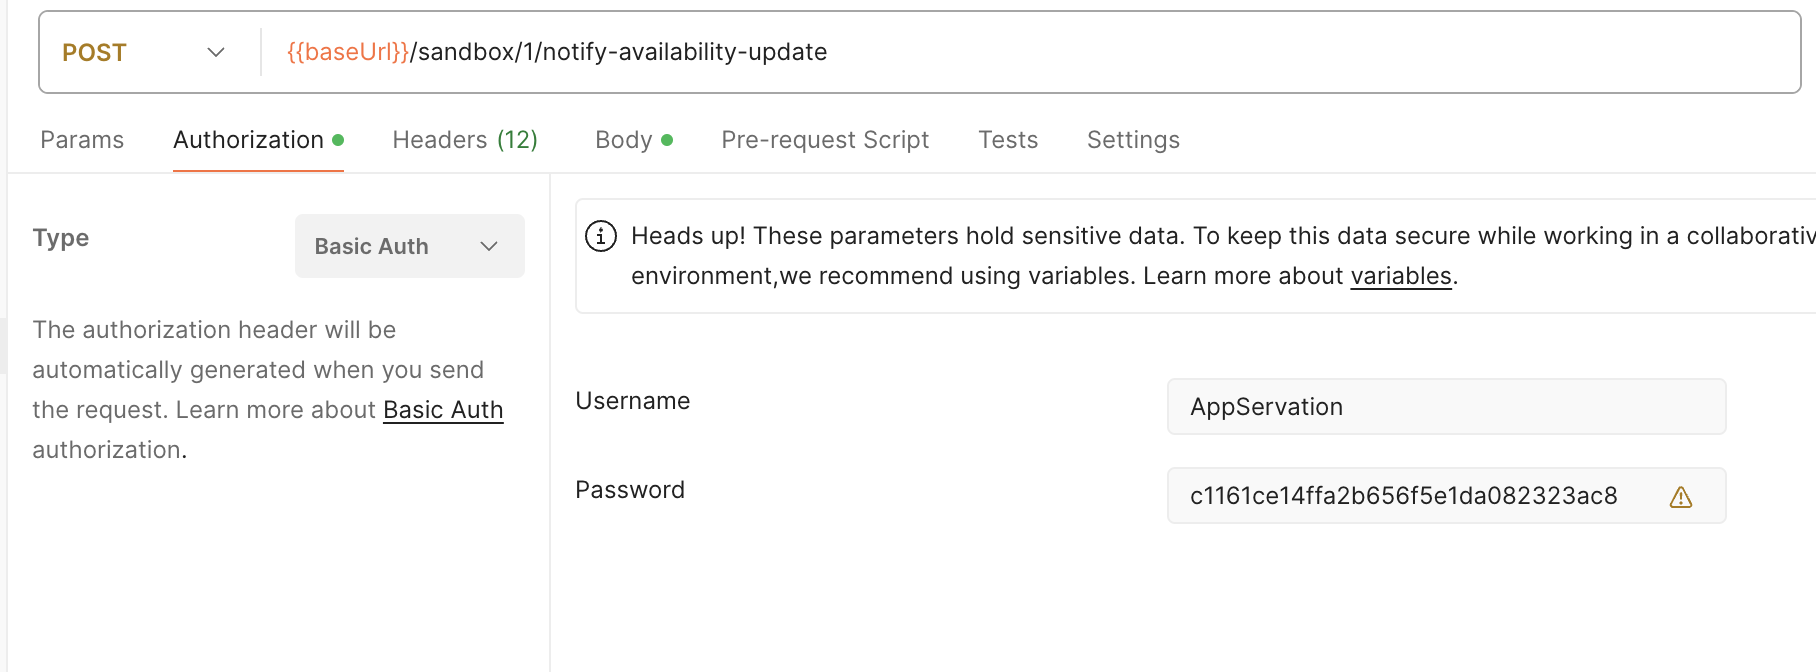Screen dimensions: 1816x672
Task: Open the Settings tab
Action: 1133,140
